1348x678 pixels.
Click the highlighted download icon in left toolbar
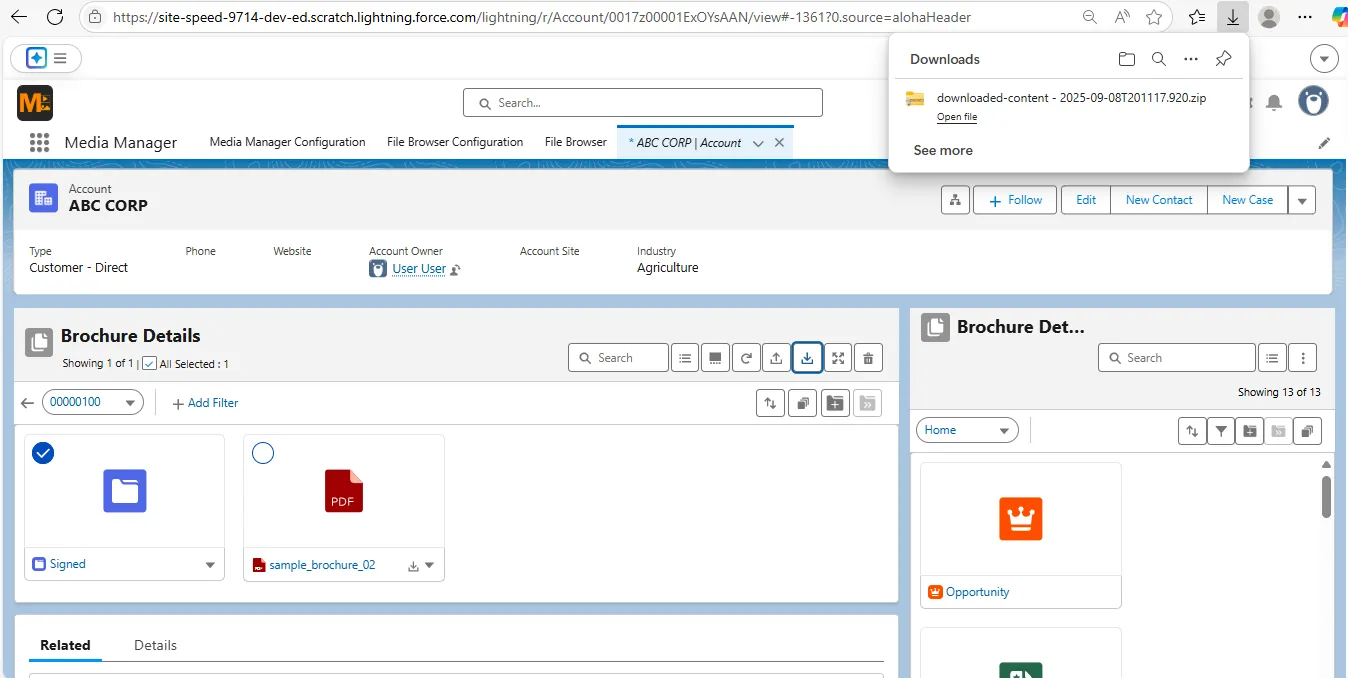pyautogui.click(x=807, y=358)
